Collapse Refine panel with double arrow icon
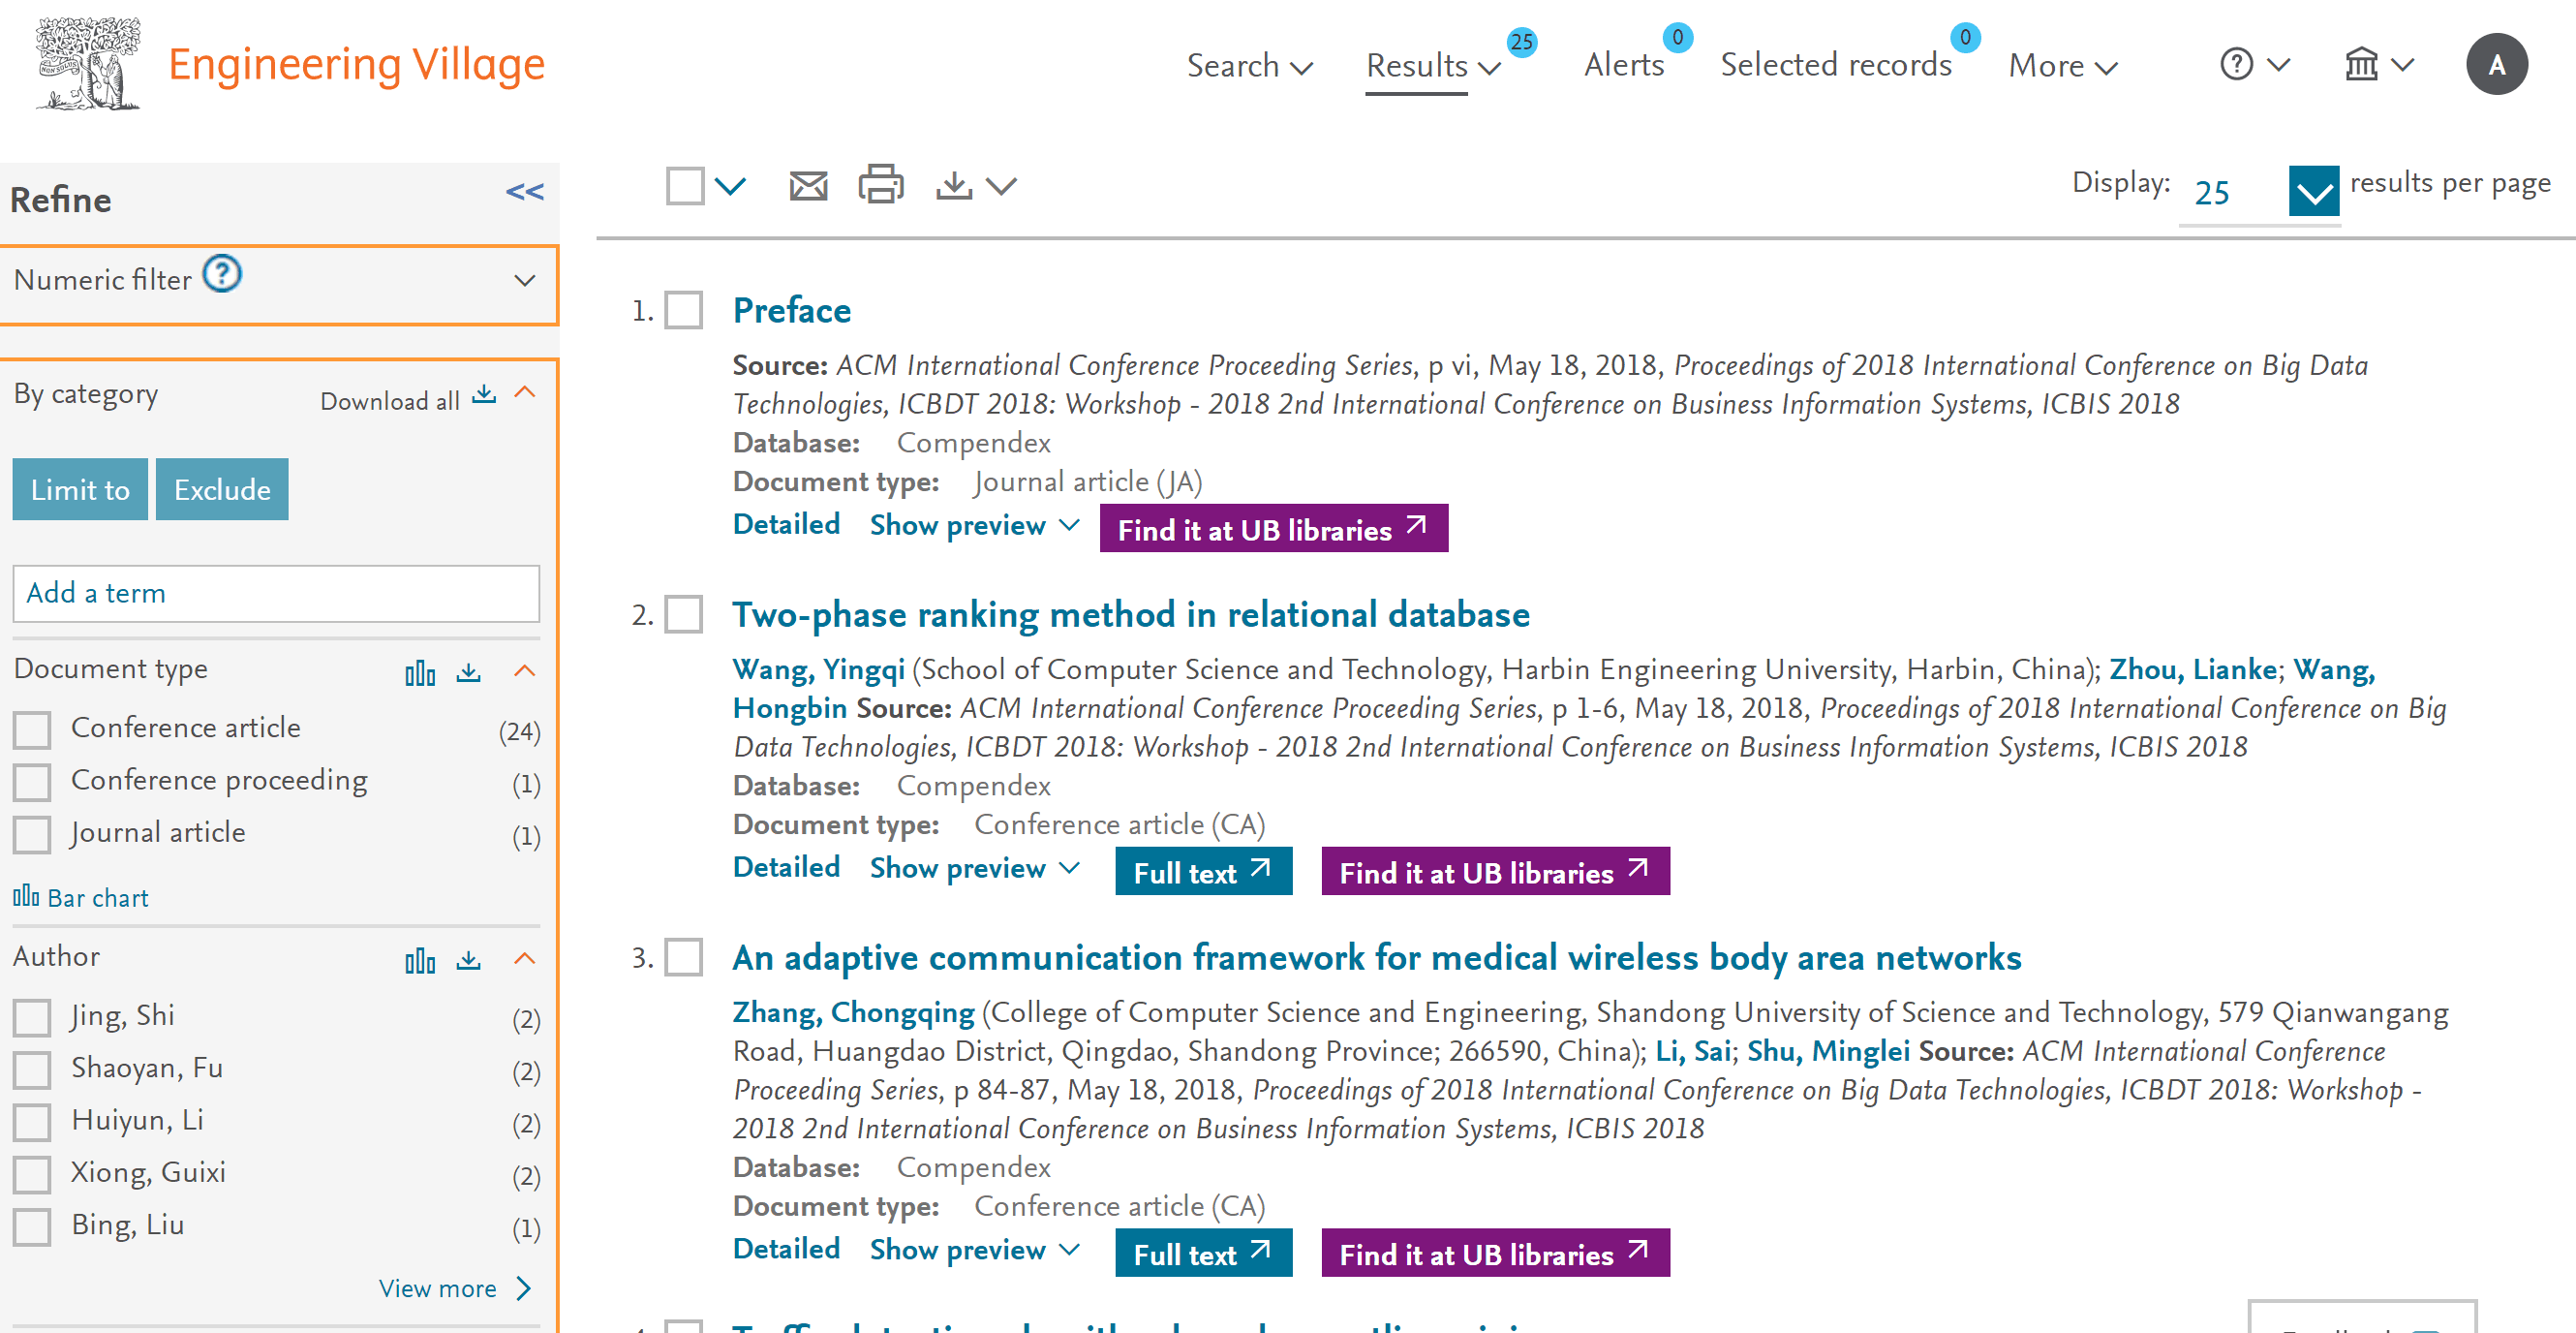 [x=525, y=192]
